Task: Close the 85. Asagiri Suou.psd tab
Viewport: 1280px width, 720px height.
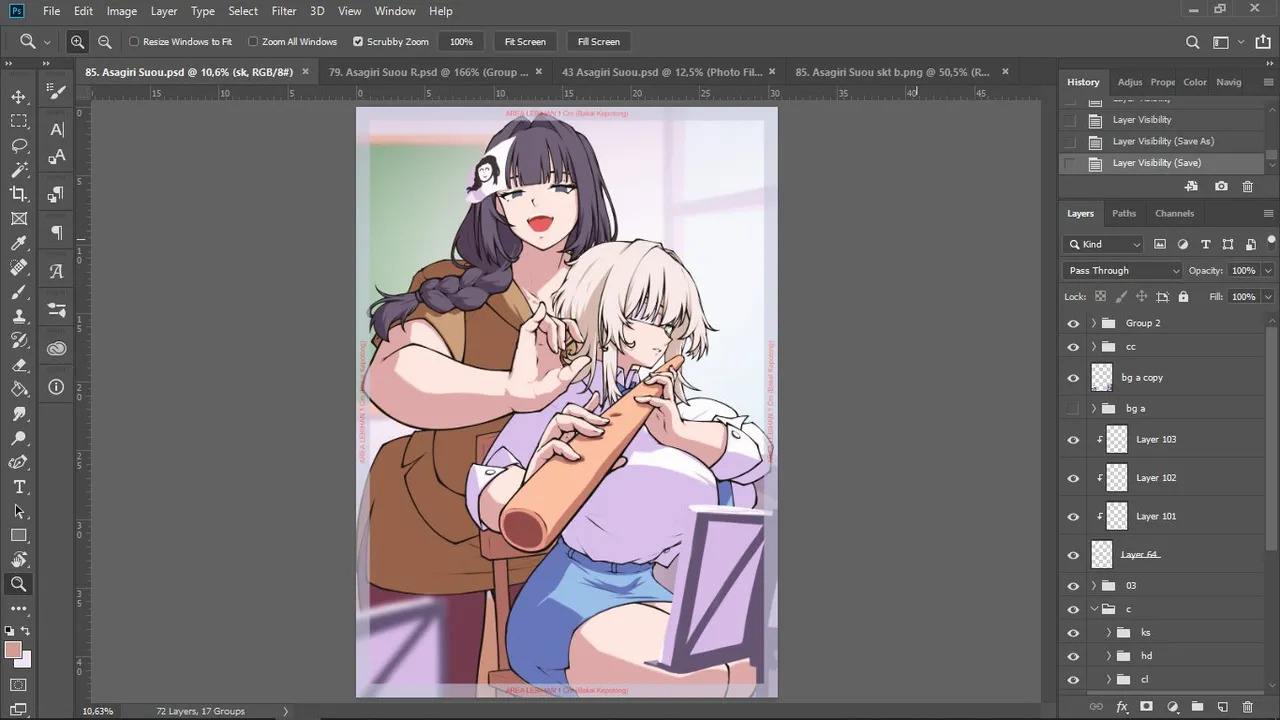Action: 305,72
